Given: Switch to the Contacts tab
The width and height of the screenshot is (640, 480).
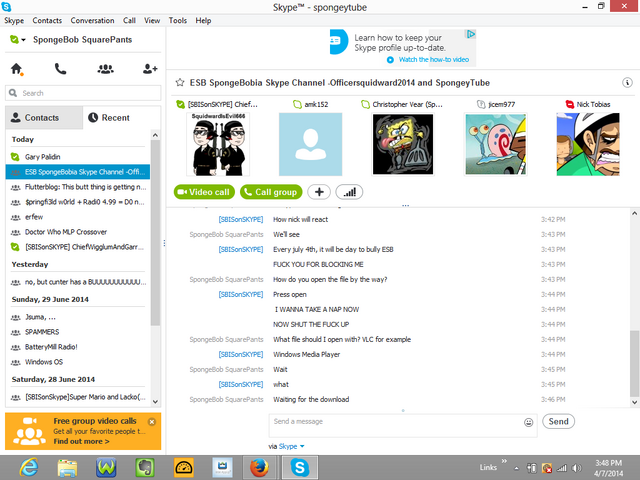Looking at the screenshot, I should [44, 118].
